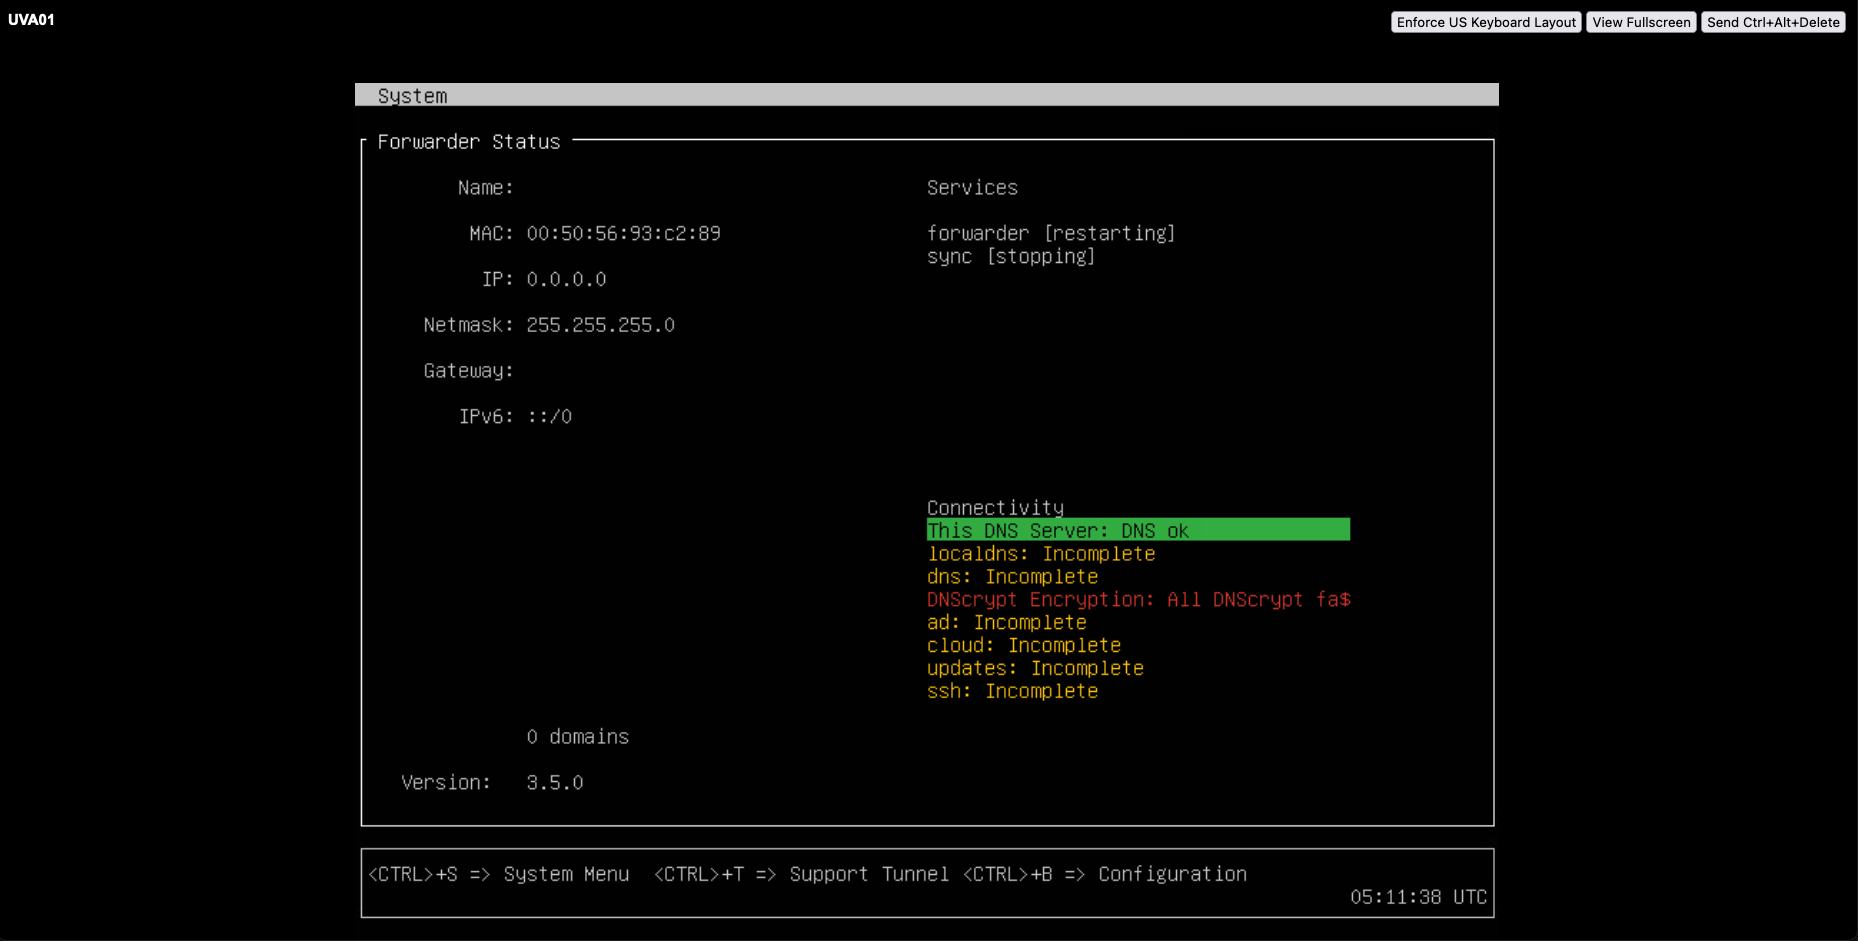The height and width of the screenshot is (941, 1858).
Task: Click the red DNScrypt Encryption status line
Action: (x=1138, y=599)
